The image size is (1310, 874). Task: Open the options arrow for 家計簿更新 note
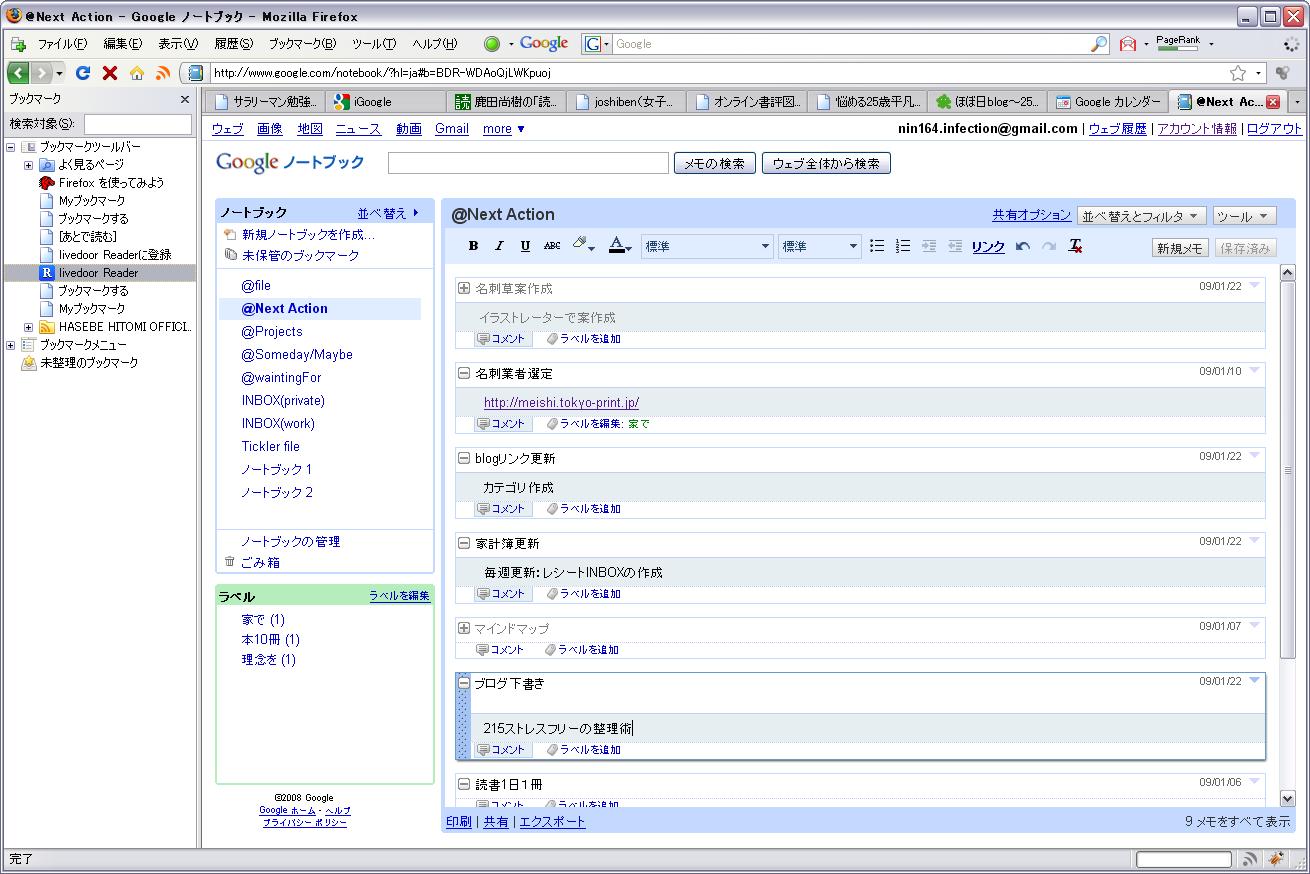pos(1255,541)
